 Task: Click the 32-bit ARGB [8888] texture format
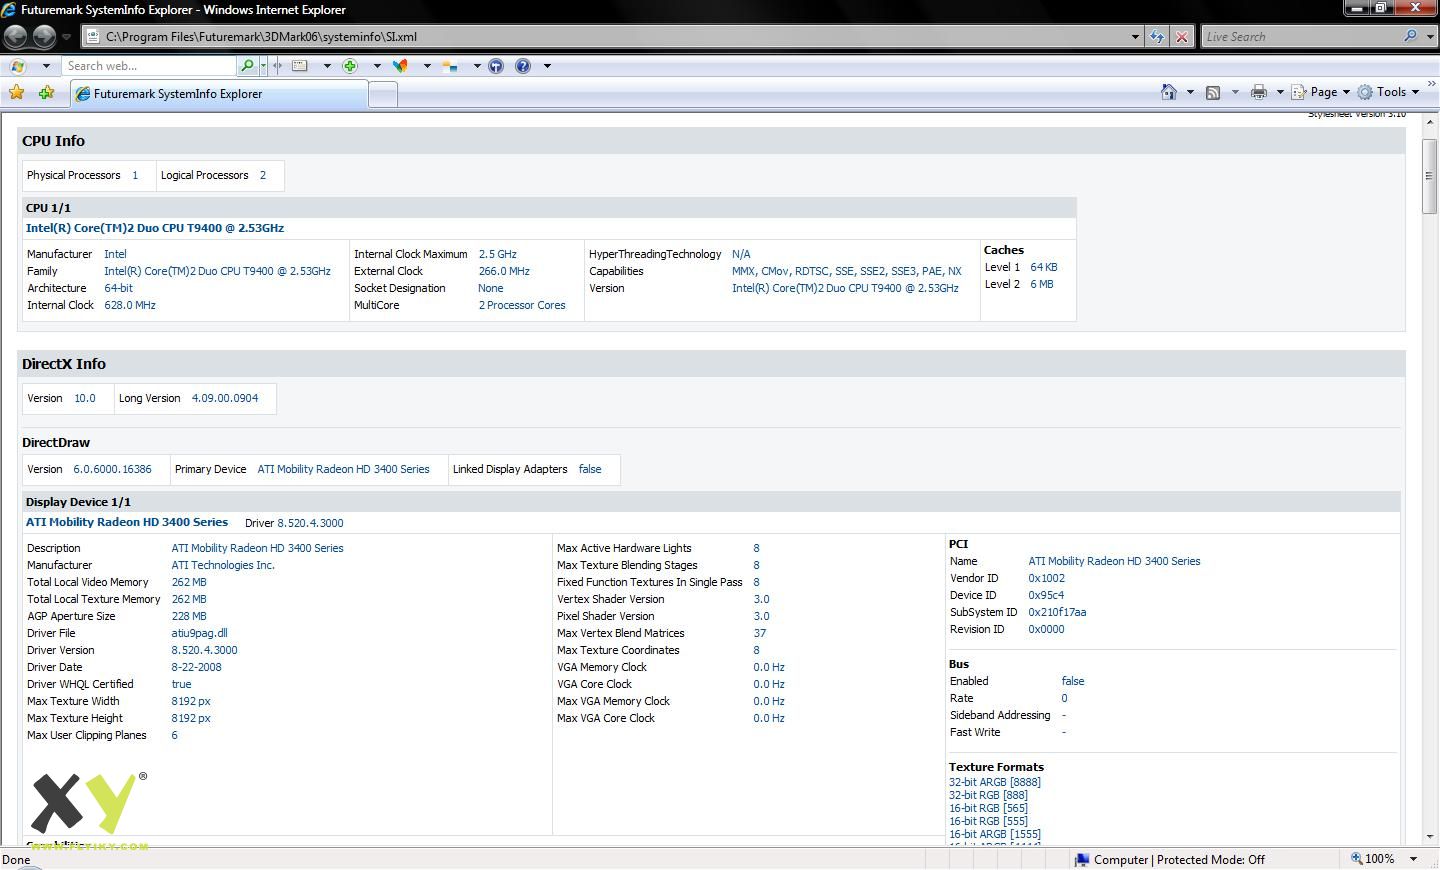click(x=994, y=782)
